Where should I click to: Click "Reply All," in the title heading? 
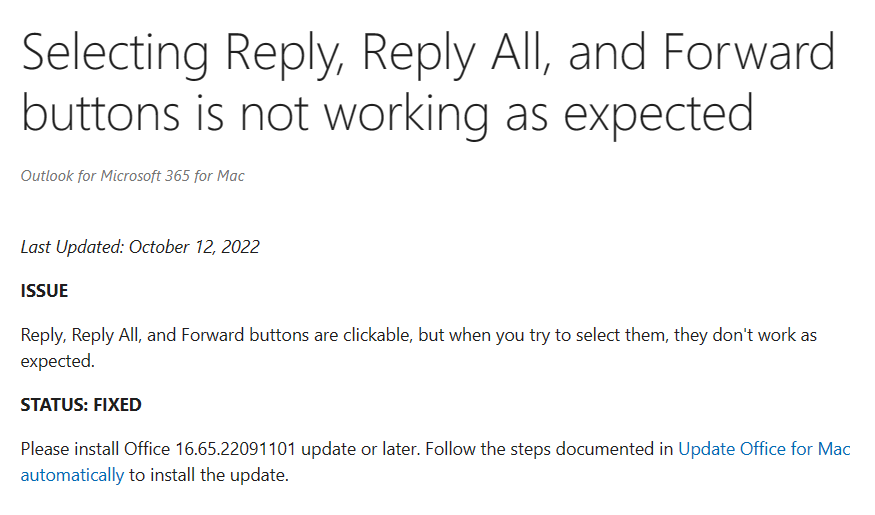click(456, 56)
